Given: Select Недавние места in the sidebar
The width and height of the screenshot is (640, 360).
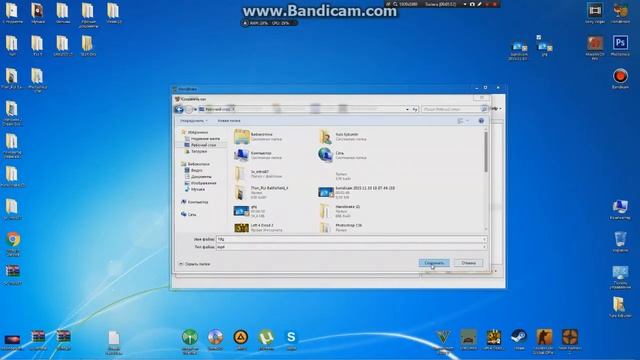Looking at the screenshot, I should pyautogui.click(x=202, y=139).
